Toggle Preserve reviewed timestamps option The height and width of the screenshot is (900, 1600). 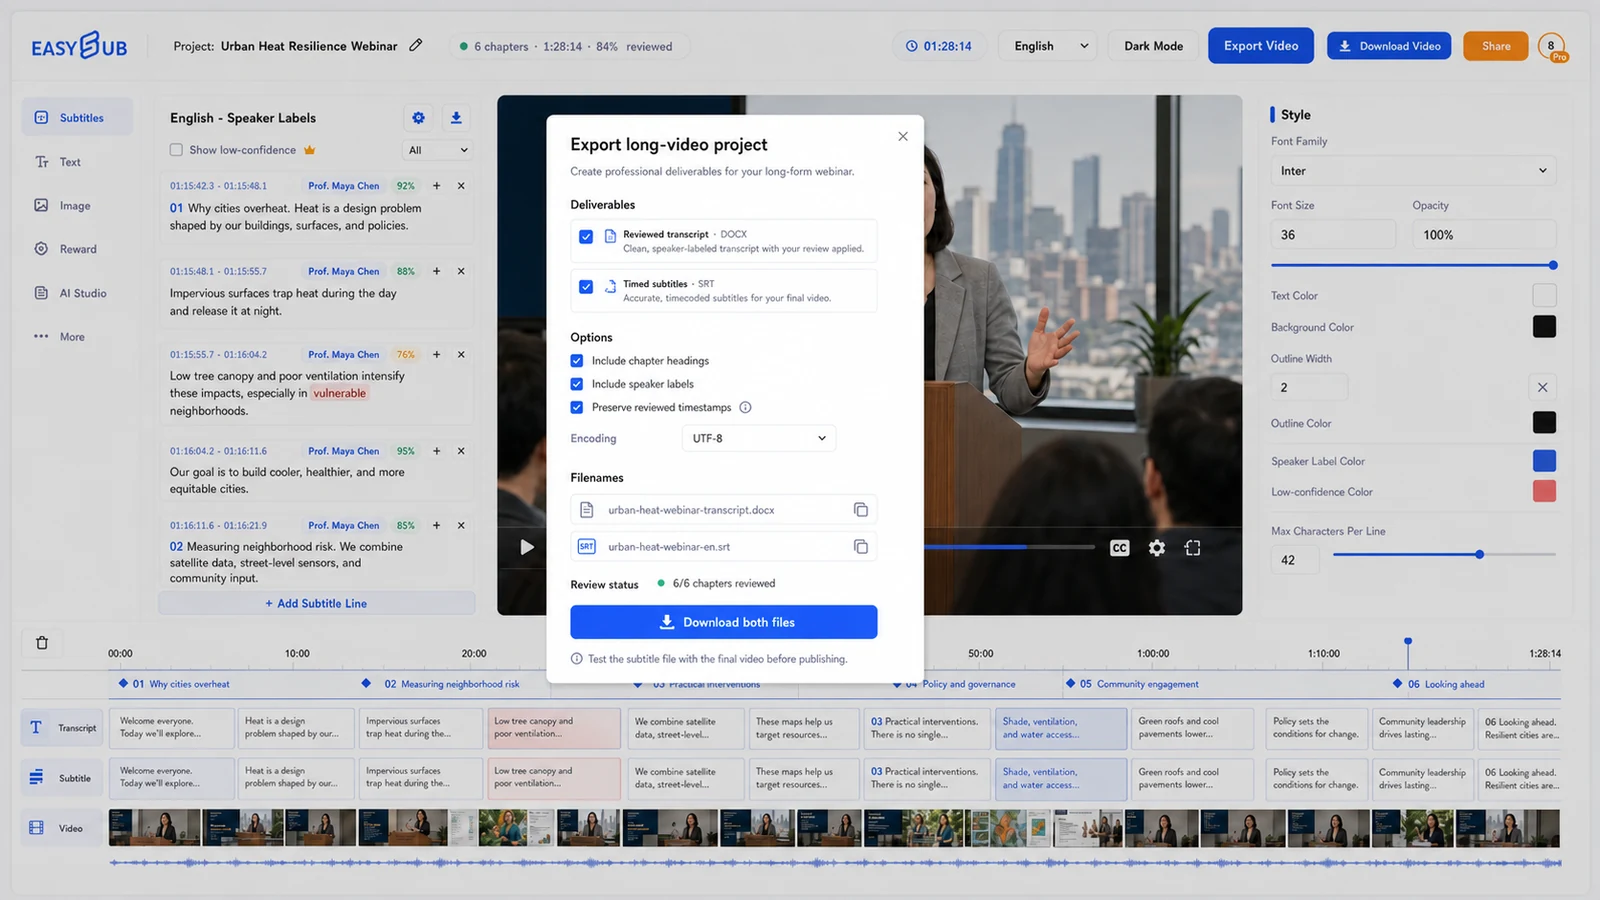(577, 407)
